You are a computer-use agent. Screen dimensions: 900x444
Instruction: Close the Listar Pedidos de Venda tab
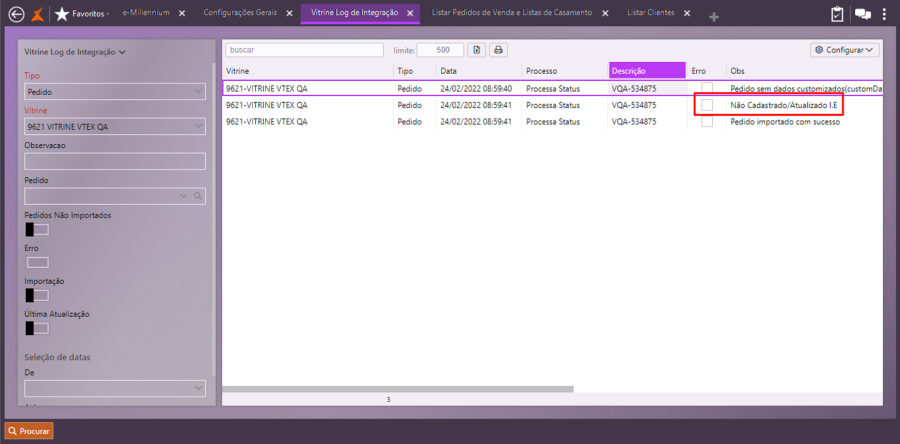[605, 13]
